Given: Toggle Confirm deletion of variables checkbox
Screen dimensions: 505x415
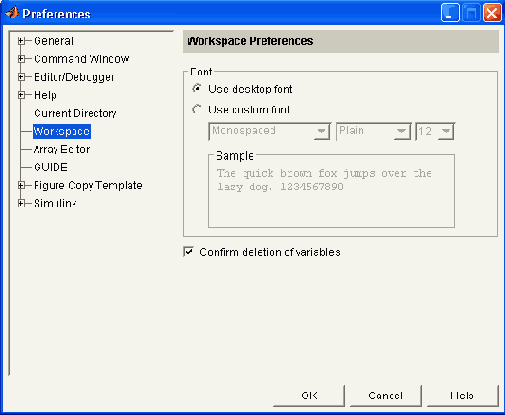Looking at the screenshot, I should (x=188, y=252).
